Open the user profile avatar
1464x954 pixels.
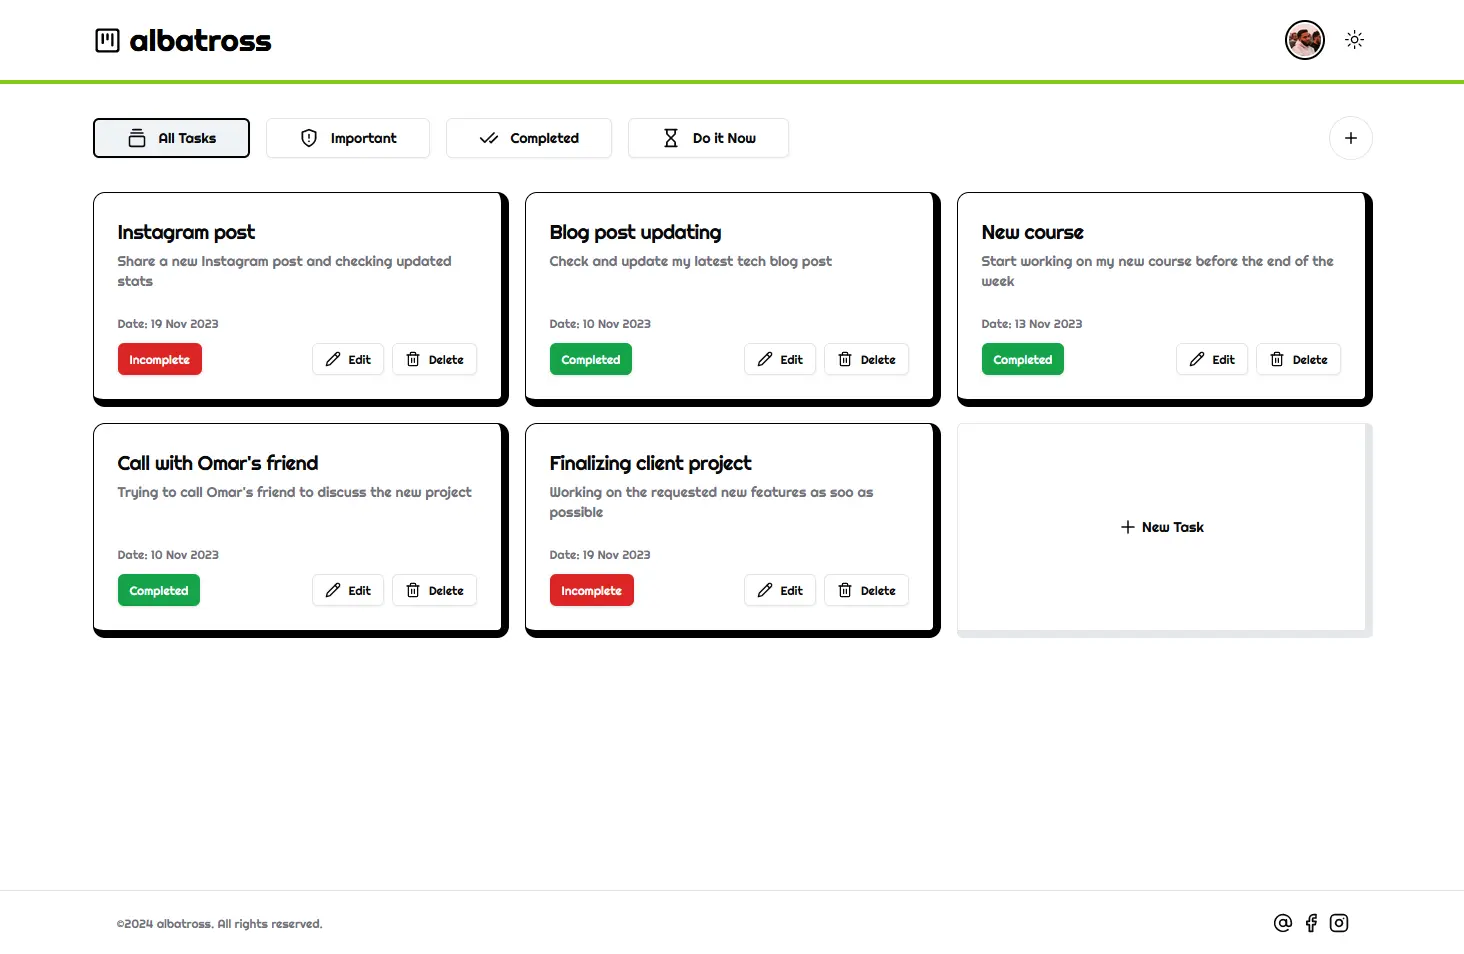tap(1305, 40)
